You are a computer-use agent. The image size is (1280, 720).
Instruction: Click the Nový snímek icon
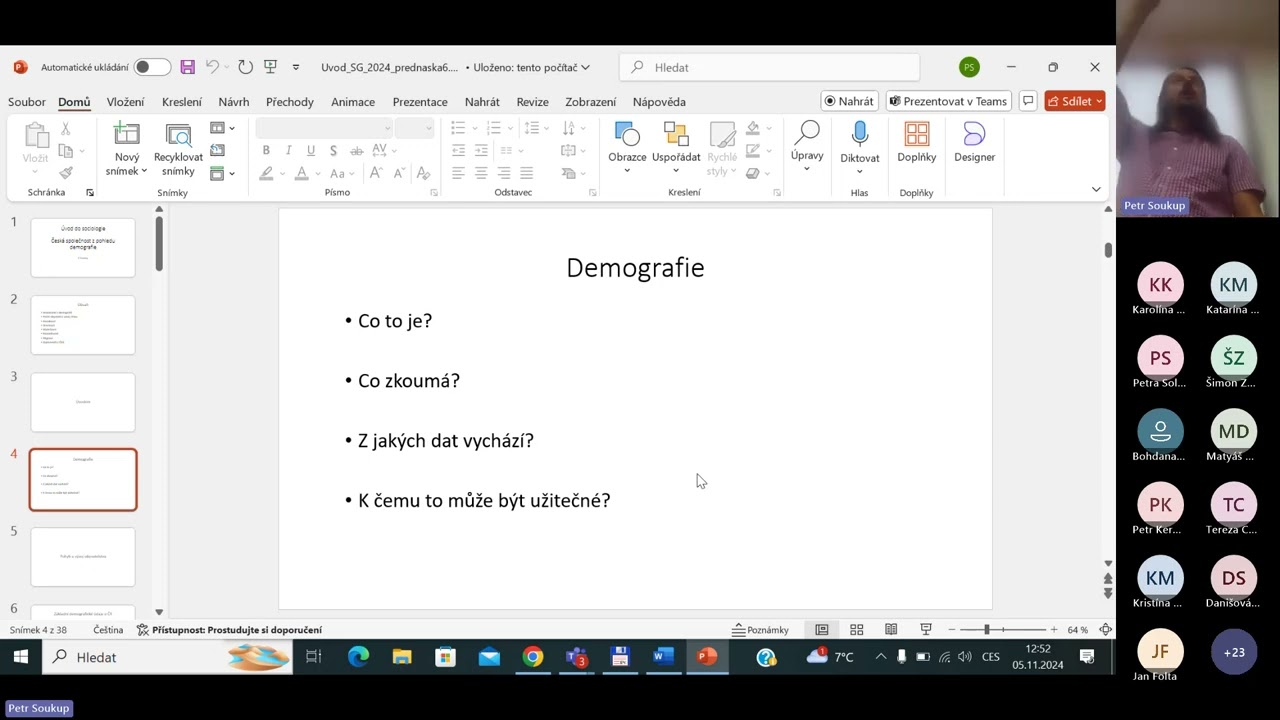[x=127, y=134]
